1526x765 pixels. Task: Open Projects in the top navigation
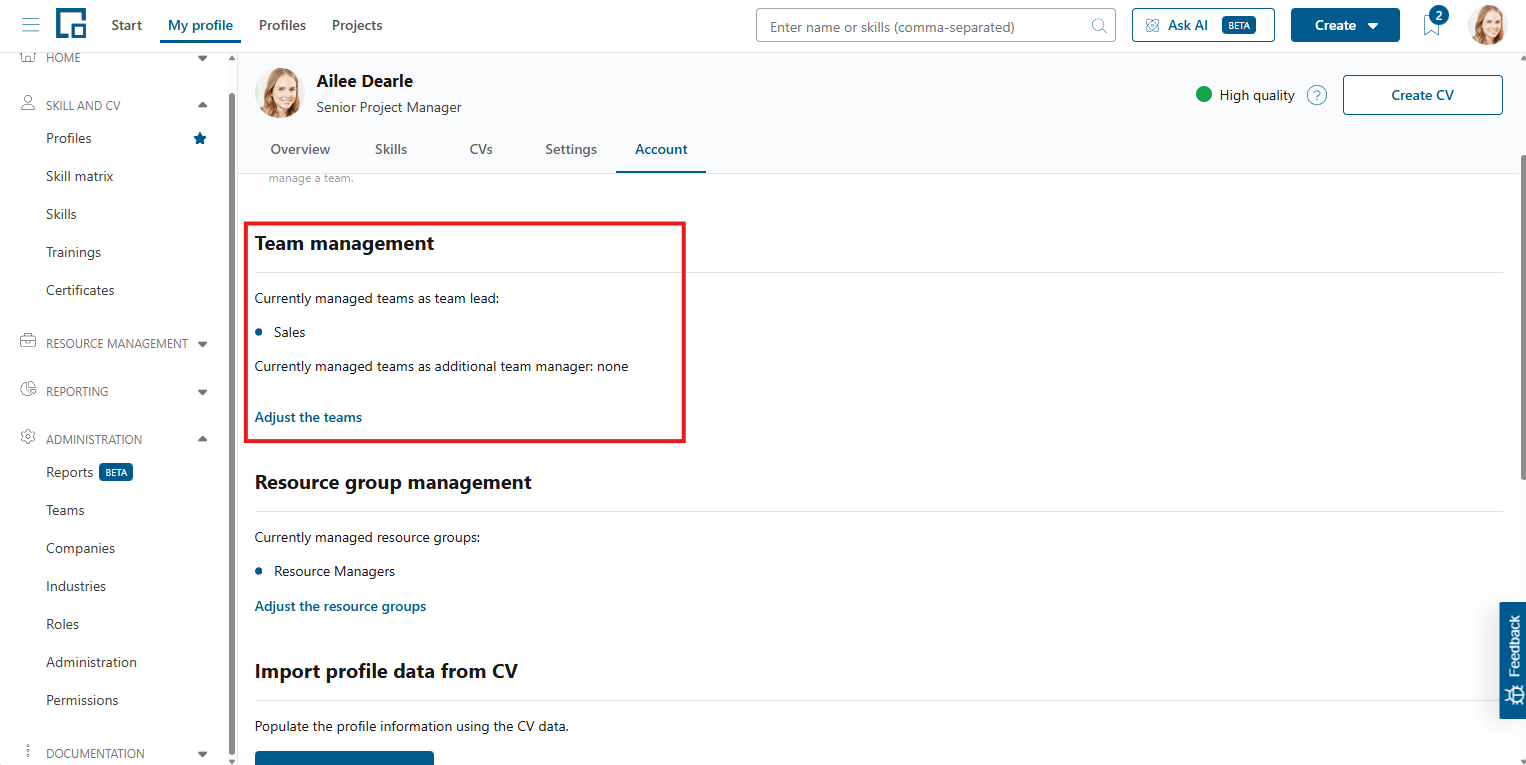pos(357,25)
